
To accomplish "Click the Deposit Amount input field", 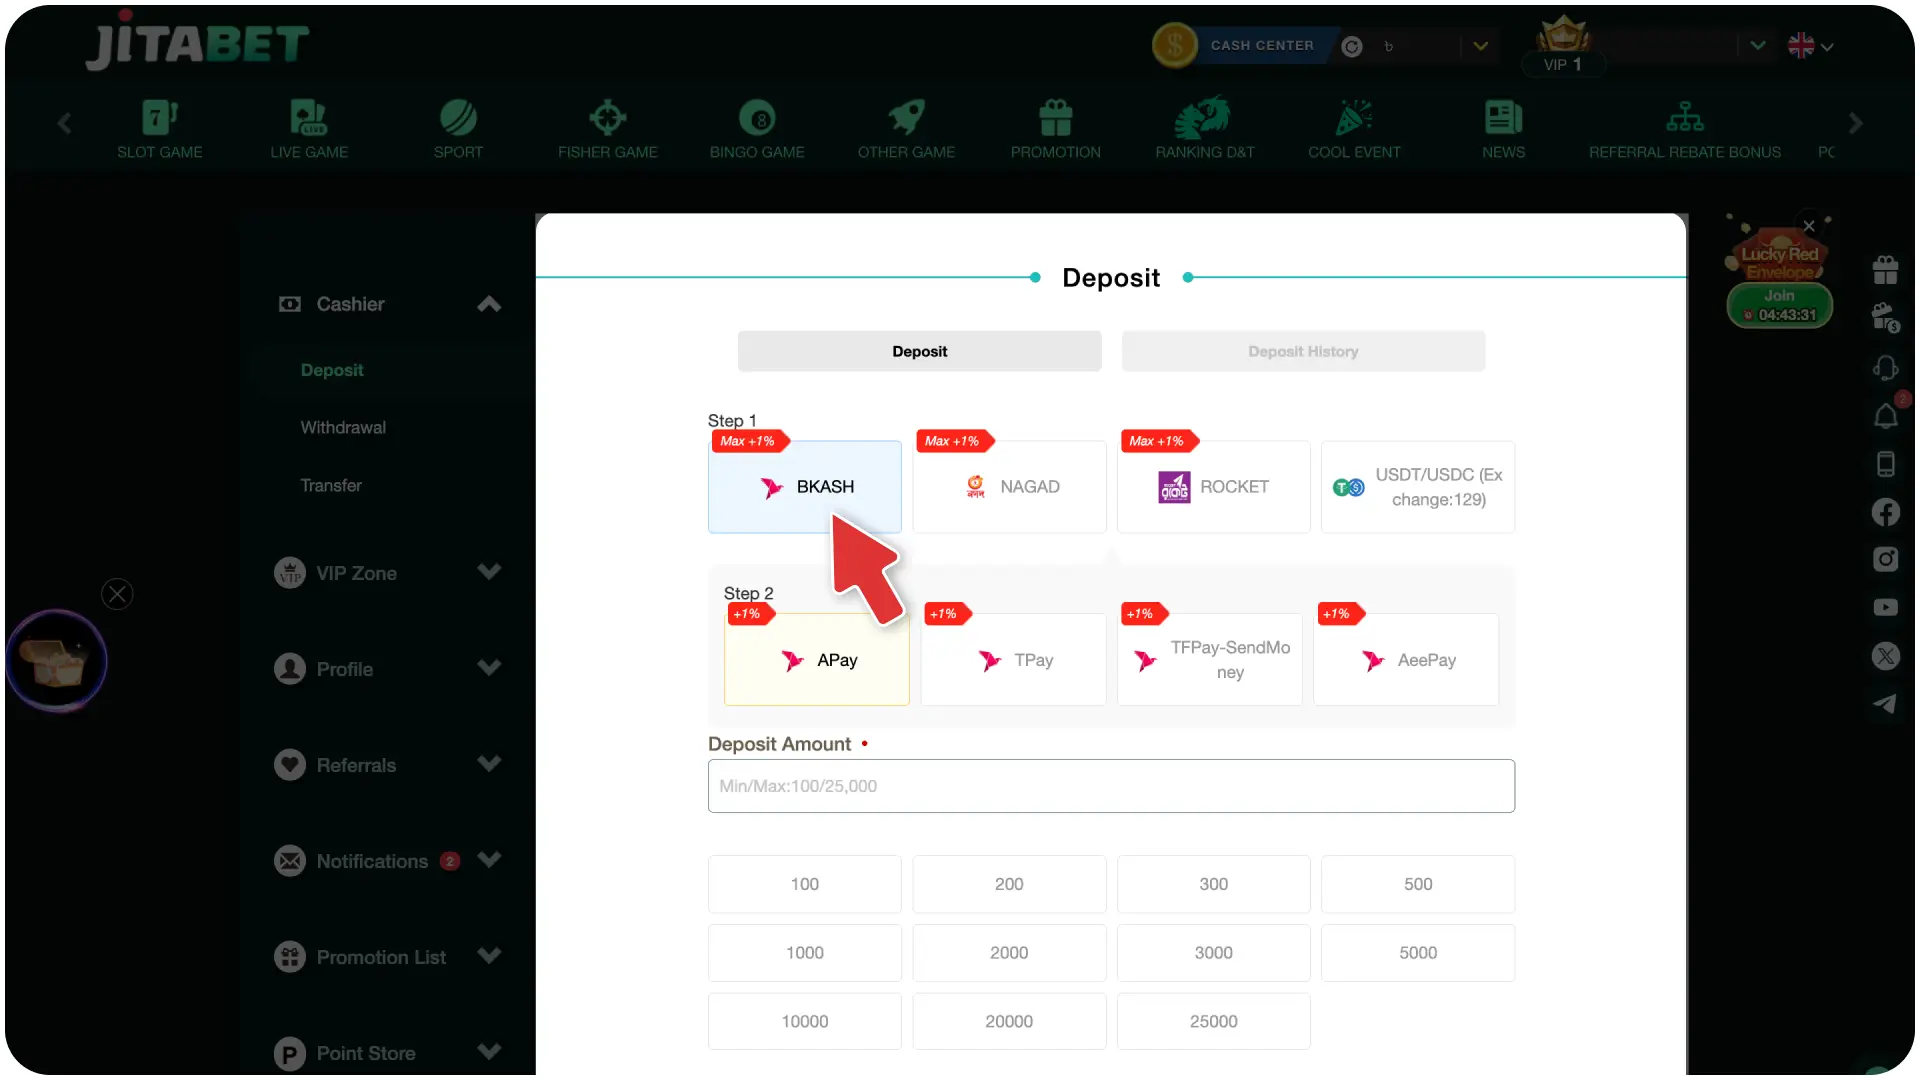I will [1111, 786].
